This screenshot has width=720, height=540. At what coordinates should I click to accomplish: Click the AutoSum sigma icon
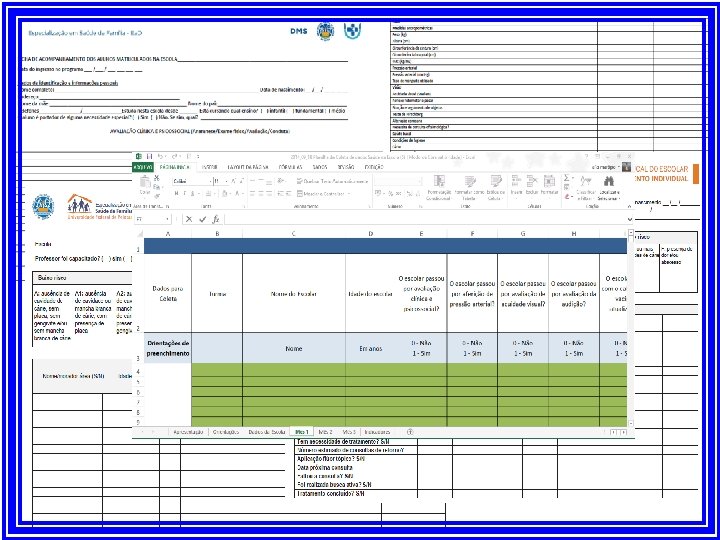pos(566,178)
